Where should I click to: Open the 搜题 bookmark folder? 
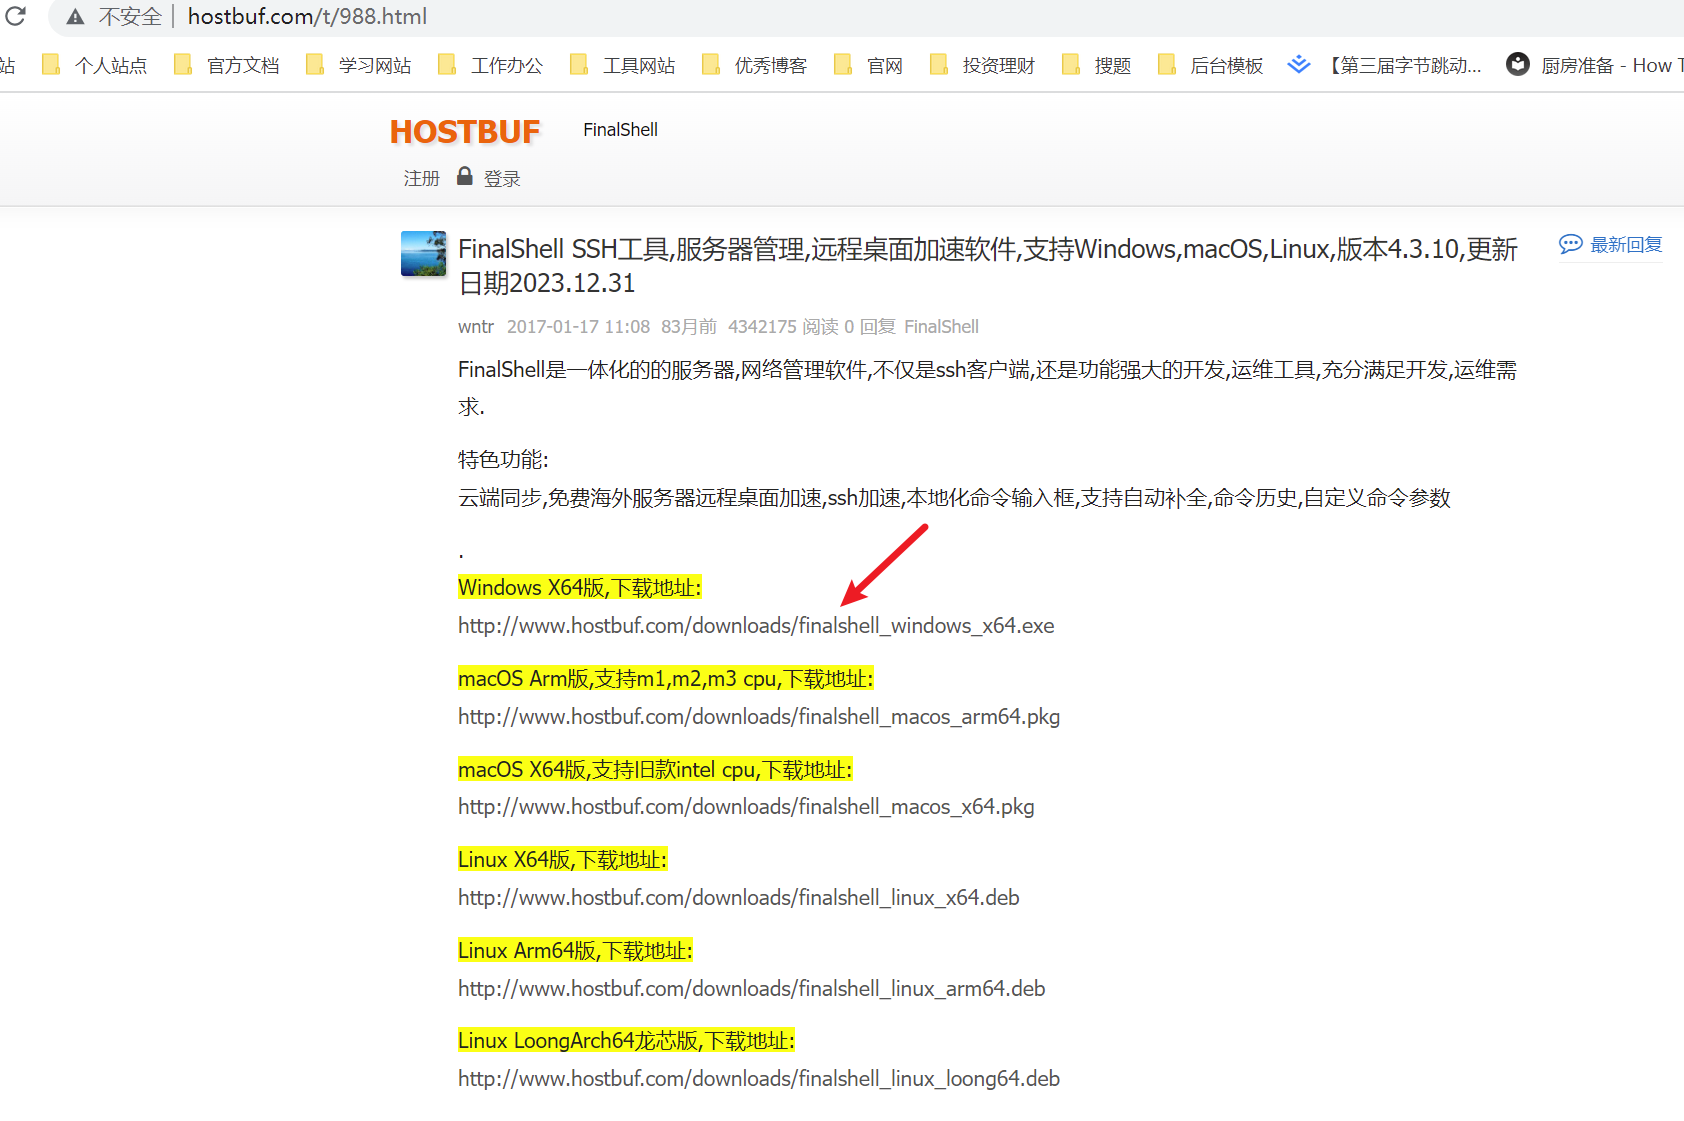pyautogui.click(x=1097, y=65)
